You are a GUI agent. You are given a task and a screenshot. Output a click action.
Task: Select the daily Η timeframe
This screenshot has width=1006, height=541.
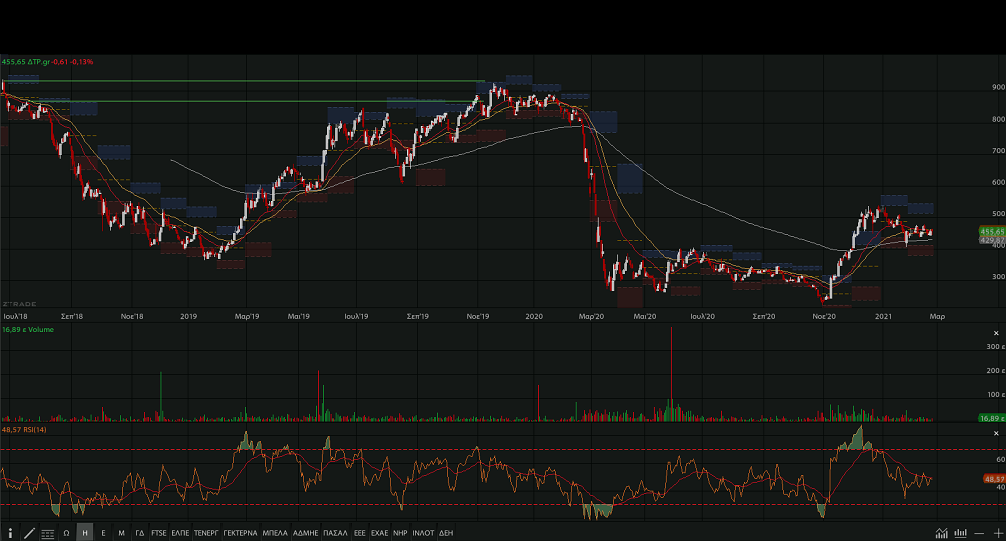click(x=85, y=533)
